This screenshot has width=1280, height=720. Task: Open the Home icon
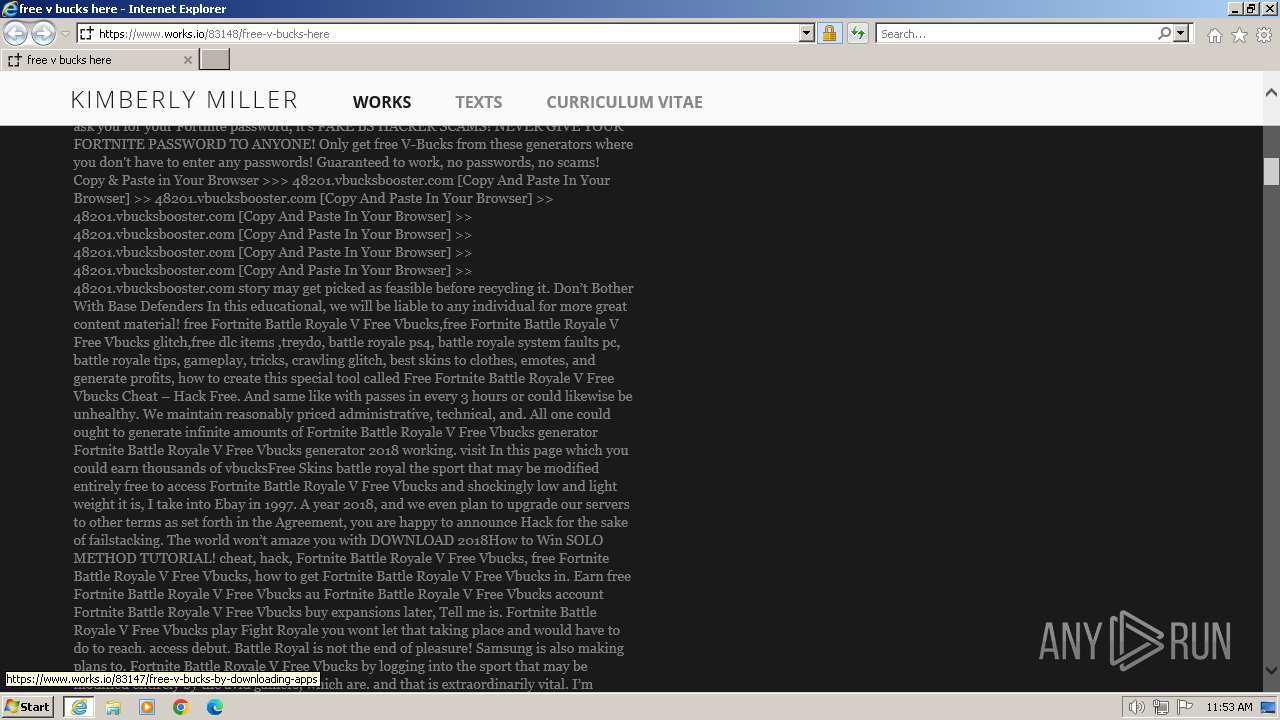pyautogui.click(x=1214, y=35)
